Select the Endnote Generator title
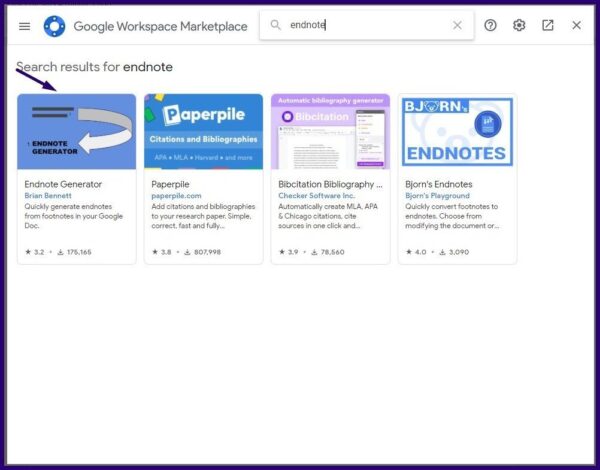The width and height of the screenshot is (600, 470). point(63,184)
